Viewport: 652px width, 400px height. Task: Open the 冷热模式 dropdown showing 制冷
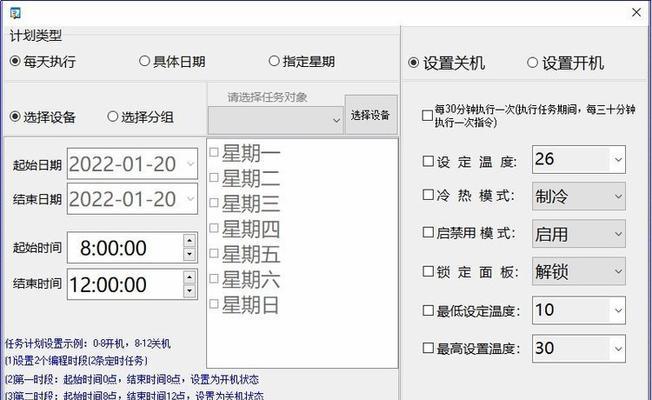tap(579, 196)
